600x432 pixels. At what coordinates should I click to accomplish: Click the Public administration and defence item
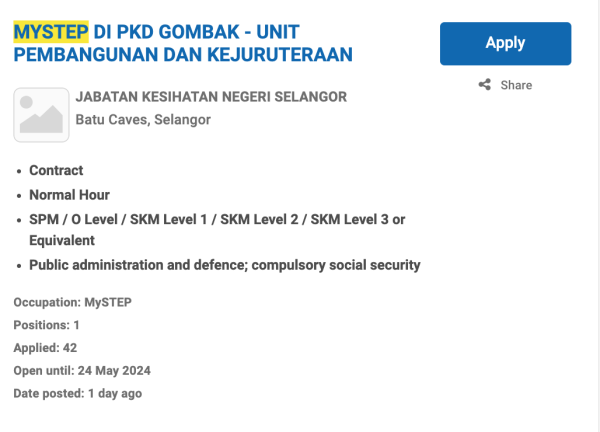coord(225,265)
